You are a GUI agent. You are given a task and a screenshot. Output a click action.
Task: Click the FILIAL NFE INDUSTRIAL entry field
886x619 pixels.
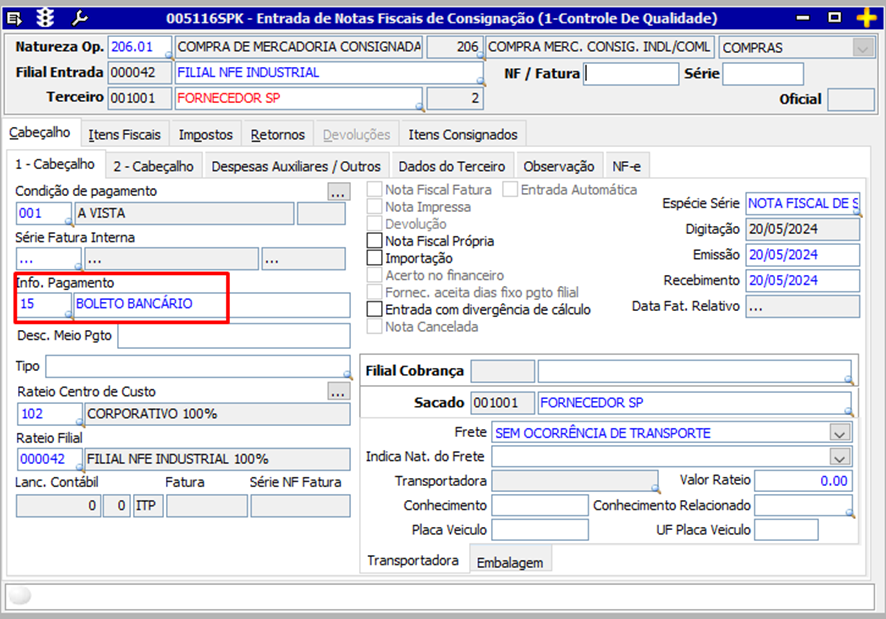click(329, 73)
